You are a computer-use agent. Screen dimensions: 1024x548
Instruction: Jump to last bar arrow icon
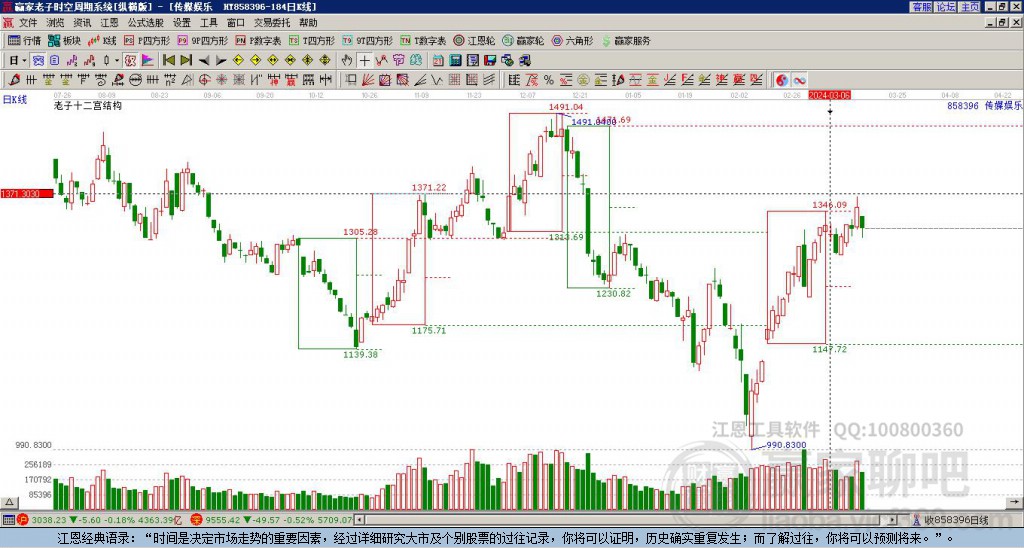point(185,60)
